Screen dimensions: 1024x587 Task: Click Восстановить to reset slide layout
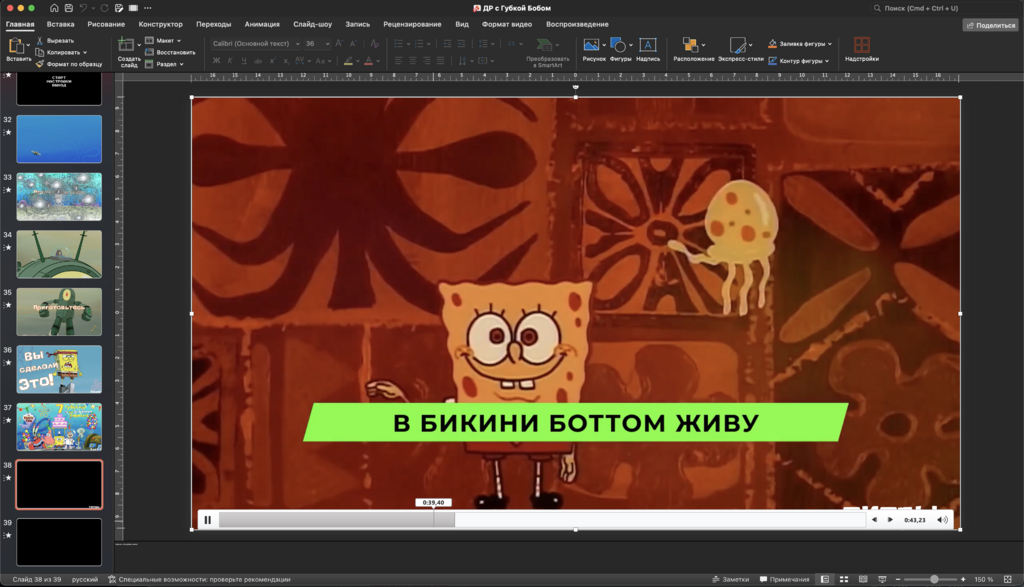coord(169,52)
